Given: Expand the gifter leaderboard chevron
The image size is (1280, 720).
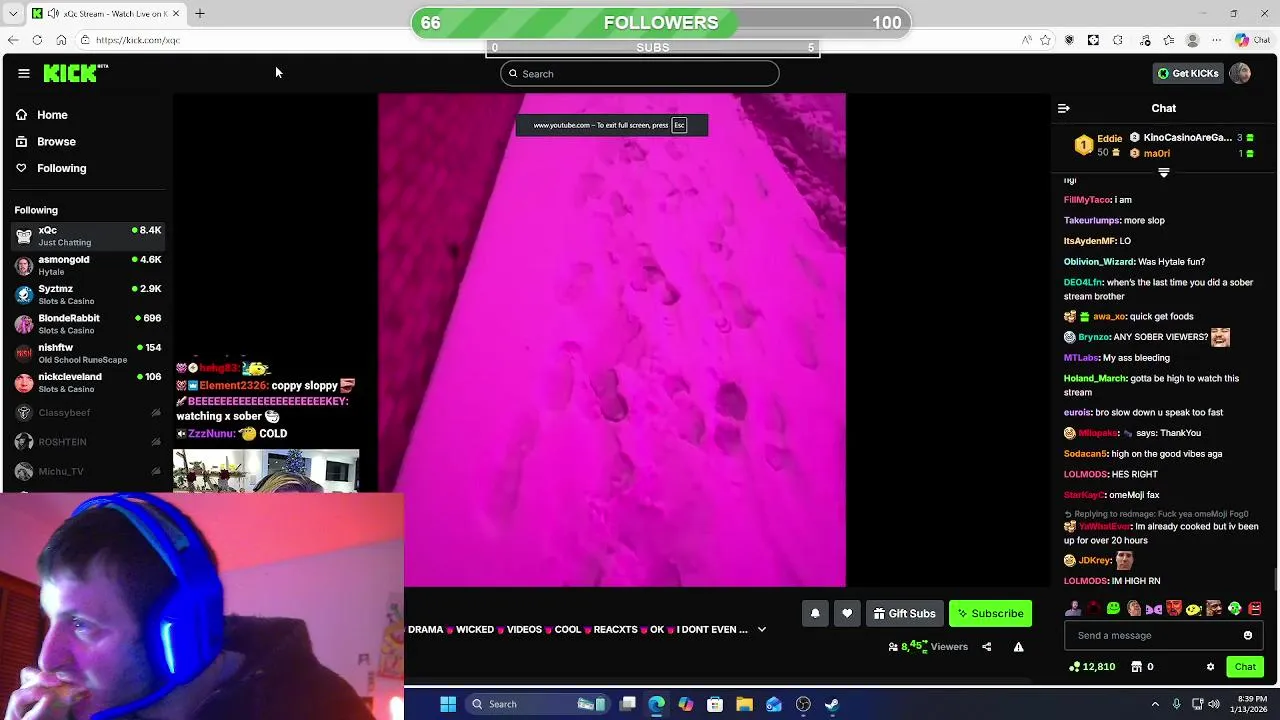Looking at the screenshot, I should (1163, 173).
